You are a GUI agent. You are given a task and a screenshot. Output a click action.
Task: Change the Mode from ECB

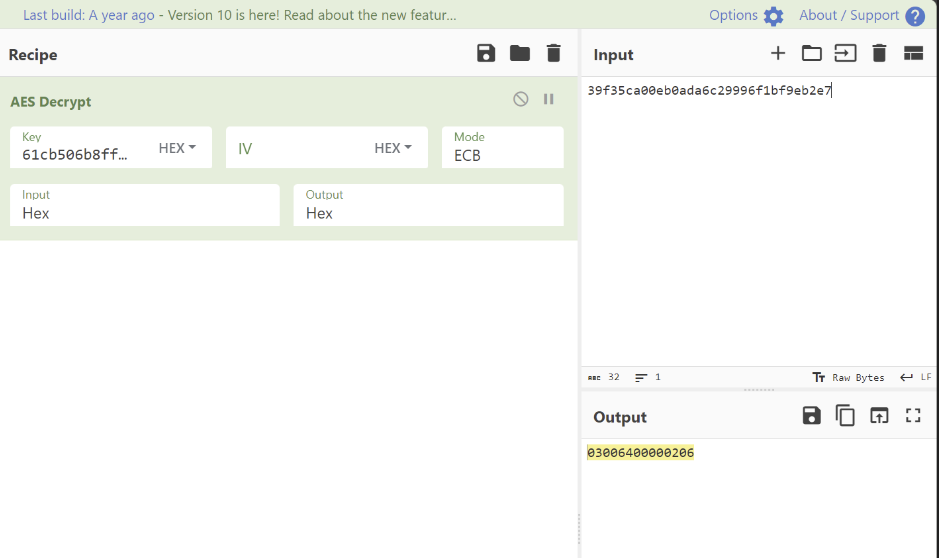click(x=502, y=147)
